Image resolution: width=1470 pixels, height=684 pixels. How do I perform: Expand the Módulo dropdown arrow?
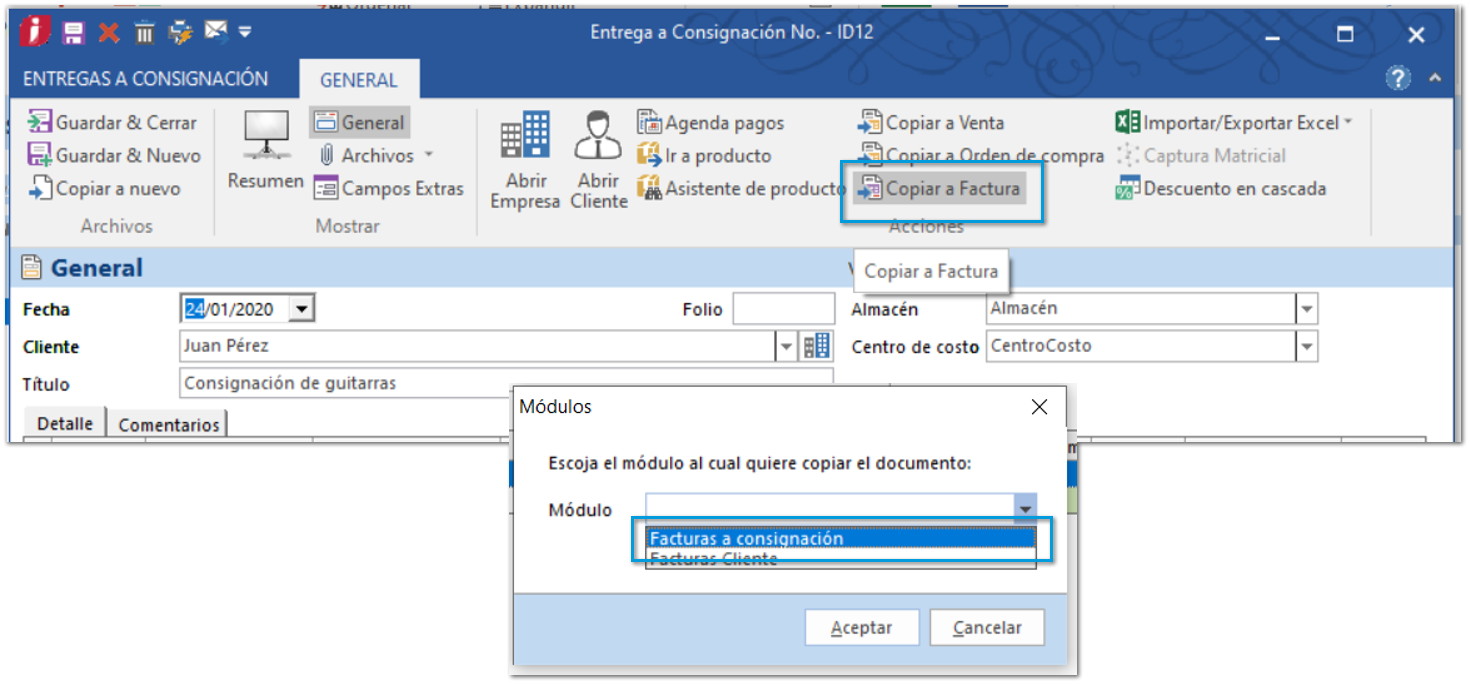[x=1025, y=509]
